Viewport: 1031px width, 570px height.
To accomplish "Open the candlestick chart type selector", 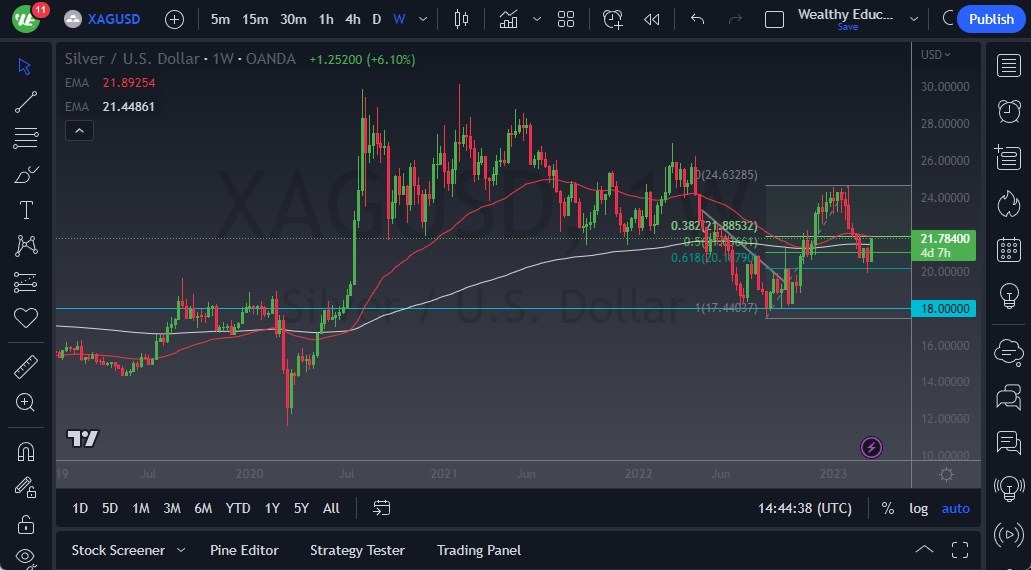I will coord(462,19).
